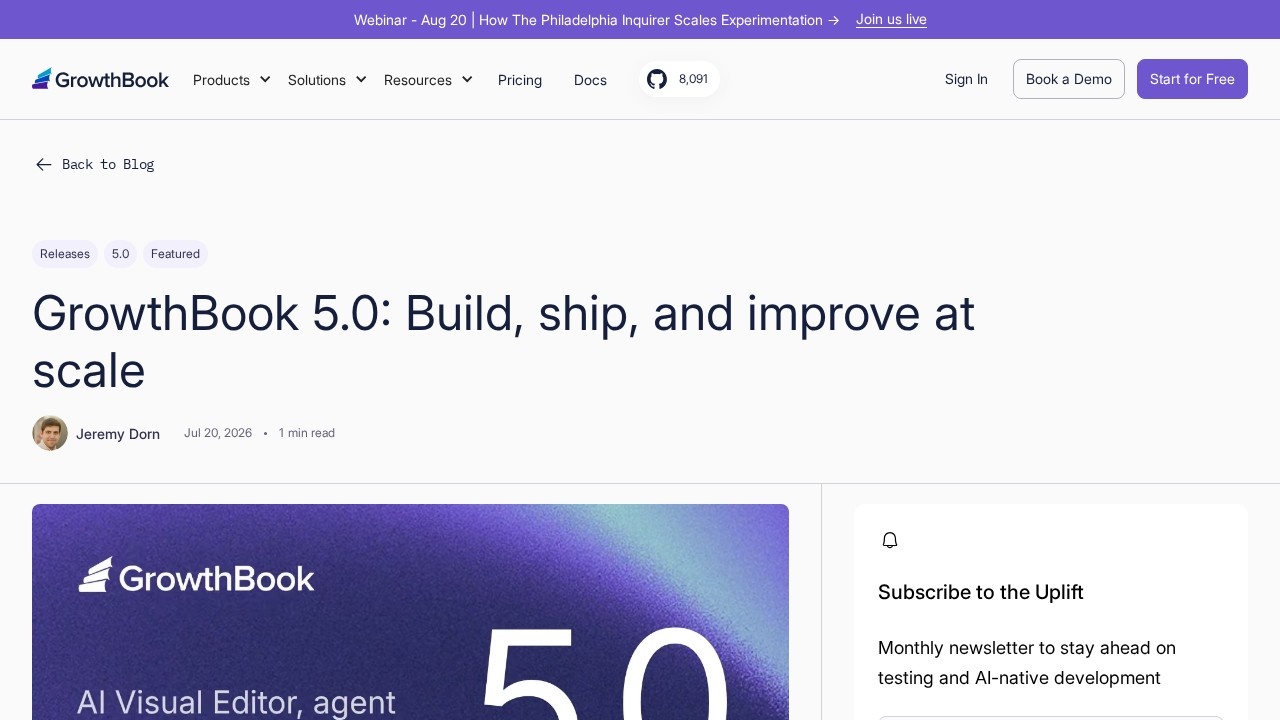Select the 5.0 tag

[120, 254]
